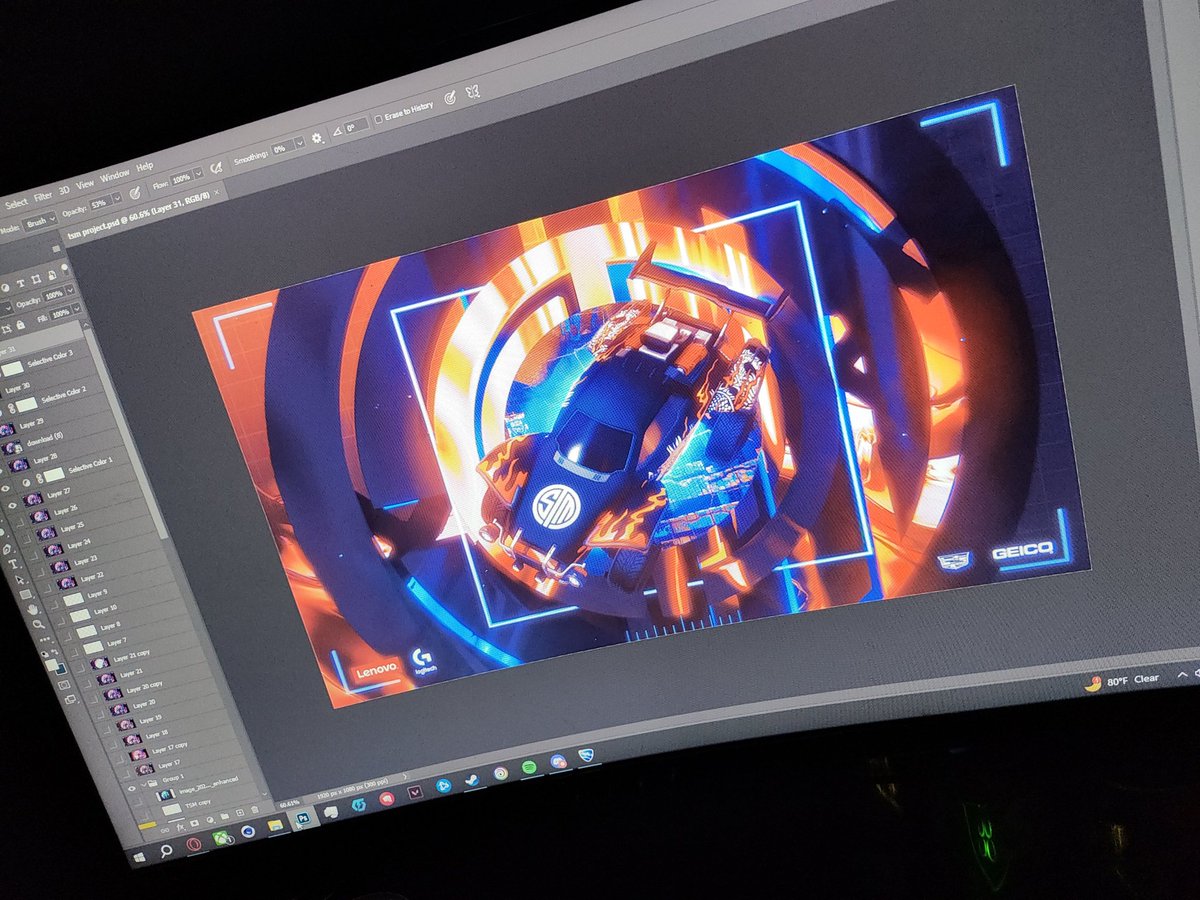Viewport: 1200px width, 900px height.
Task: Expand the eraser Opacity 53% dropdown arrow
Action: (118, 198)
